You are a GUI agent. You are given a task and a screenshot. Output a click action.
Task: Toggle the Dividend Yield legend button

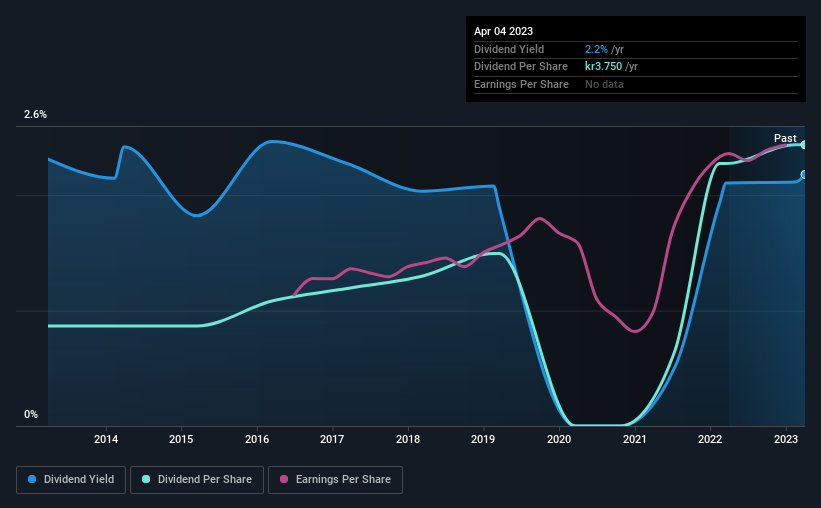71,480
